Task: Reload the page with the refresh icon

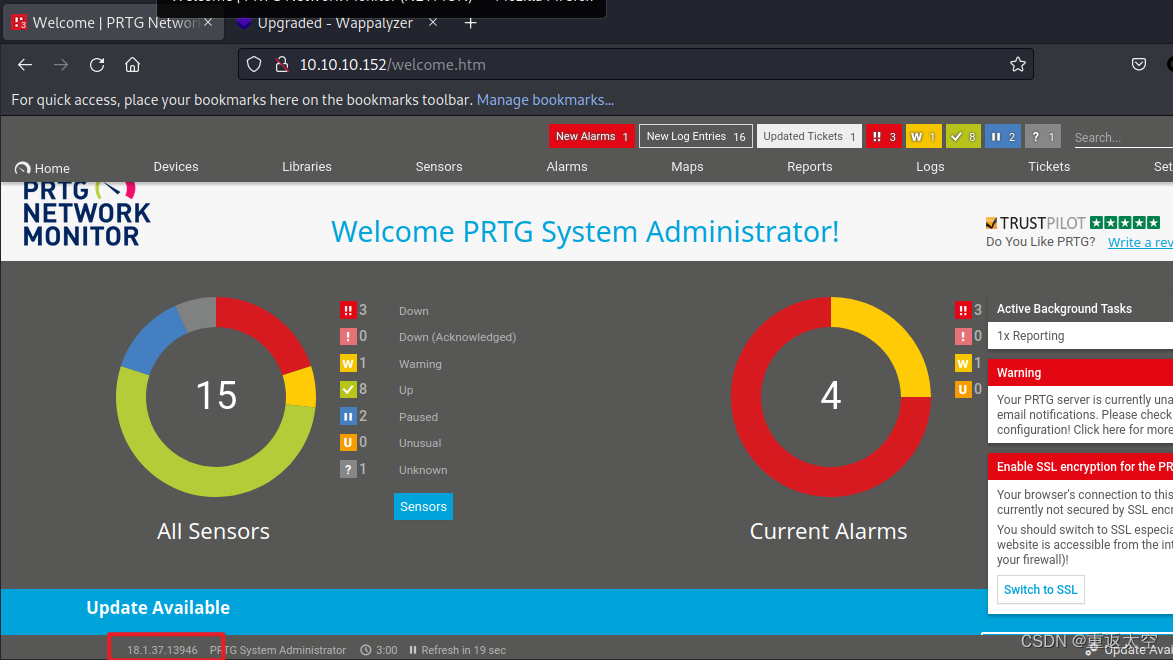Action: coord(97,65)
